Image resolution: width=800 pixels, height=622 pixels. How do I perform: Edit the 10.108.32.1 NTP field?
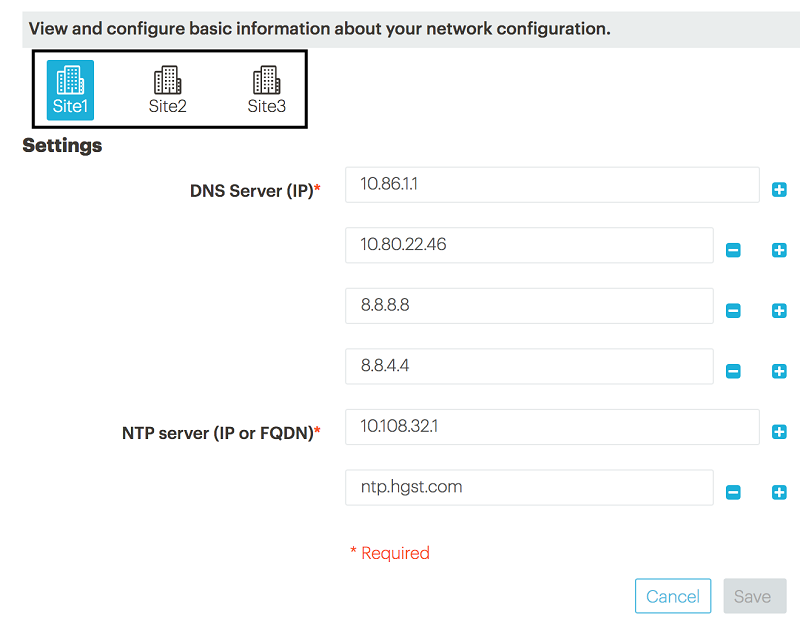(x=552, y=427)
